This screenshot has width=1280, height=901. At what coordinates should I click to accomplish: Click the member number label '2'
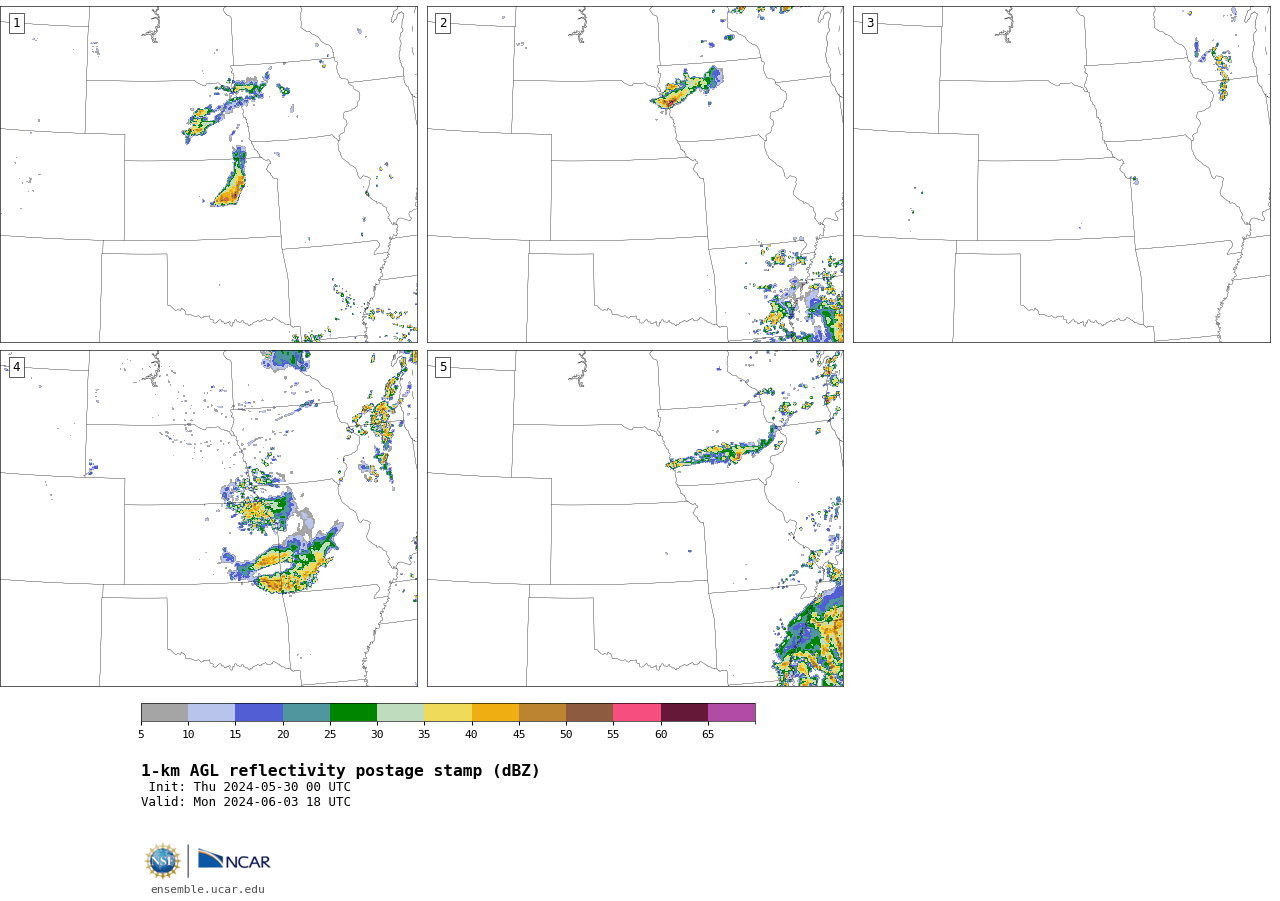[443, 23]
